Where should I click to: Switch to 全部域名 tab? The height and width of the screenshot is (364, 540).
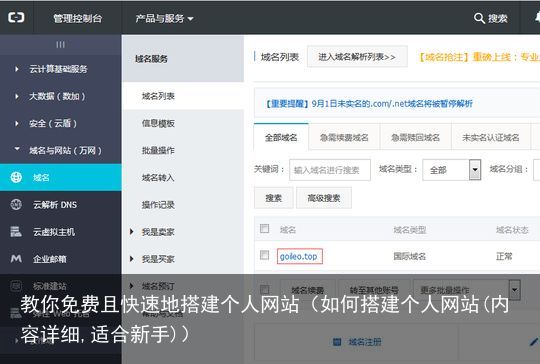[x=281, y=137]
